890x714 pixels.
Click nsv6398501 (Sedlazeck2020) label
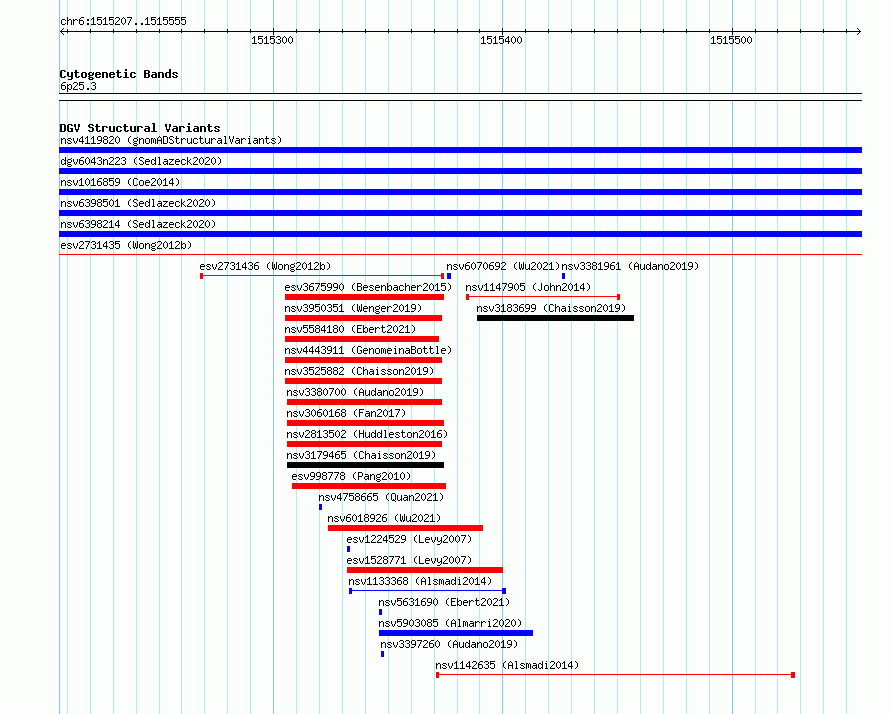138,203
